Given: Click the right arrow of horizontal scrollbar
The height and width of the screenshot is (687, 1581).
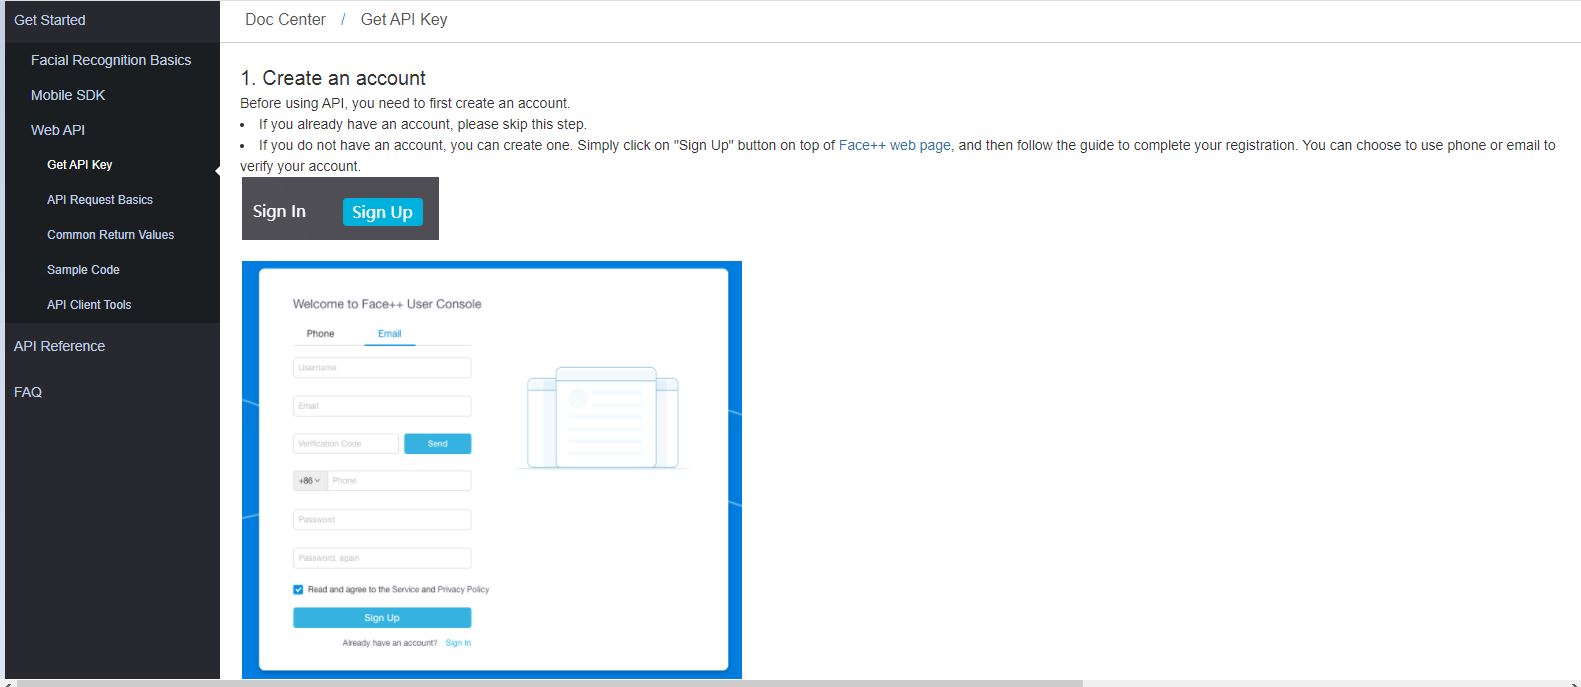Looking at the screenshot, I should point(1574,684).
